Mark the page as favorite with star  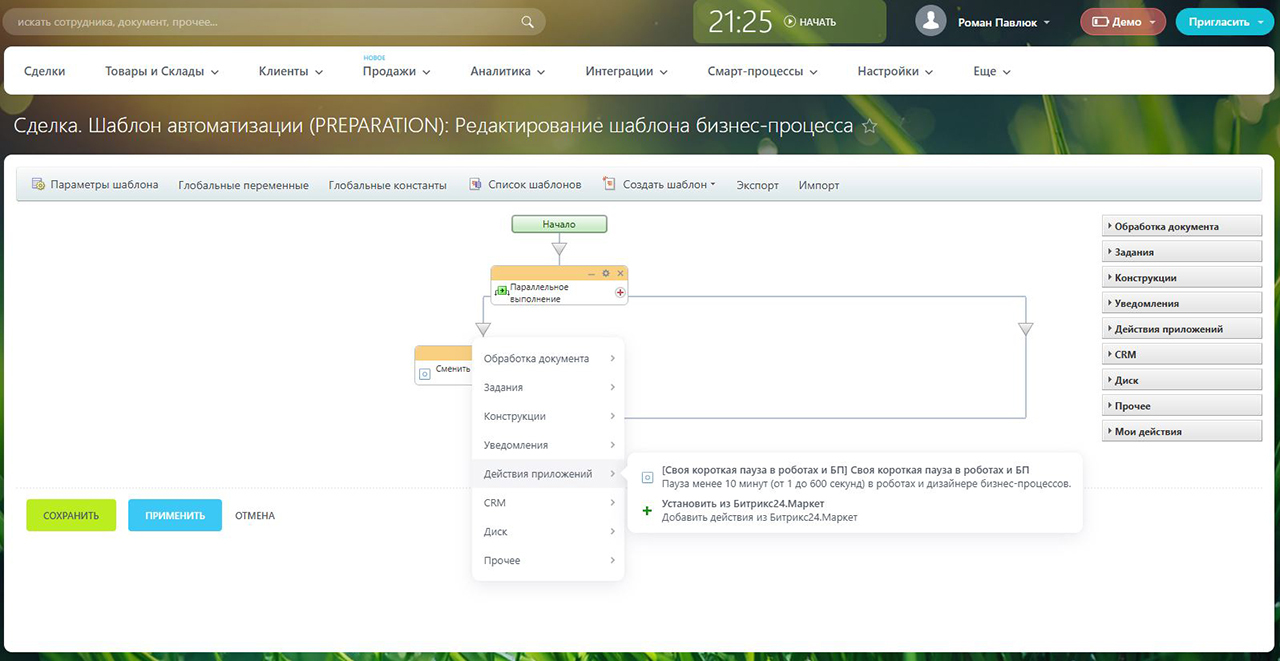coord(870,126)
